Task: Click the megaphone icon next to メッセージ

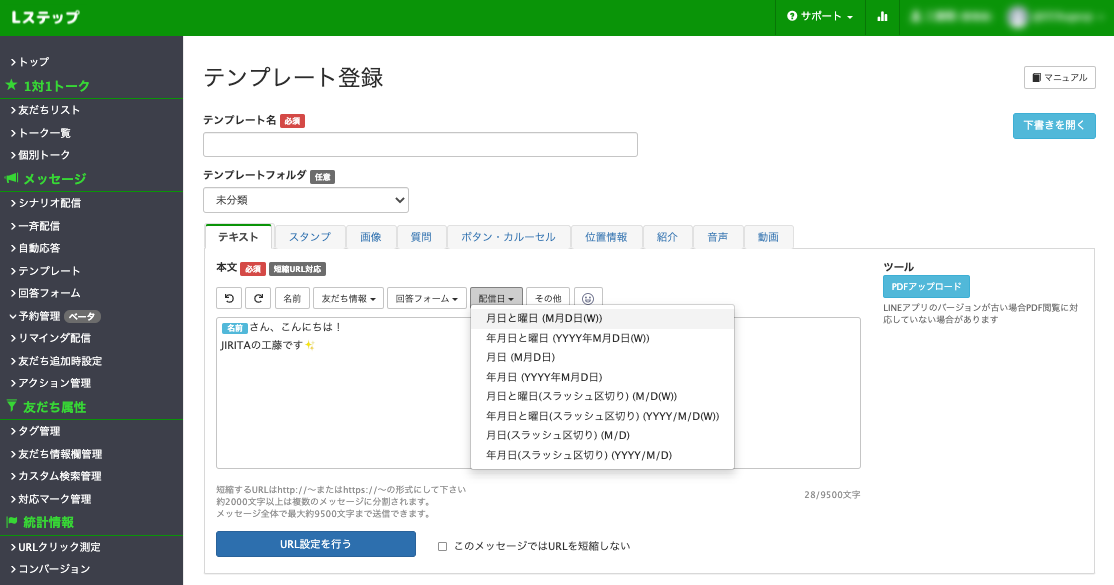Action: [x=14, y=178]
